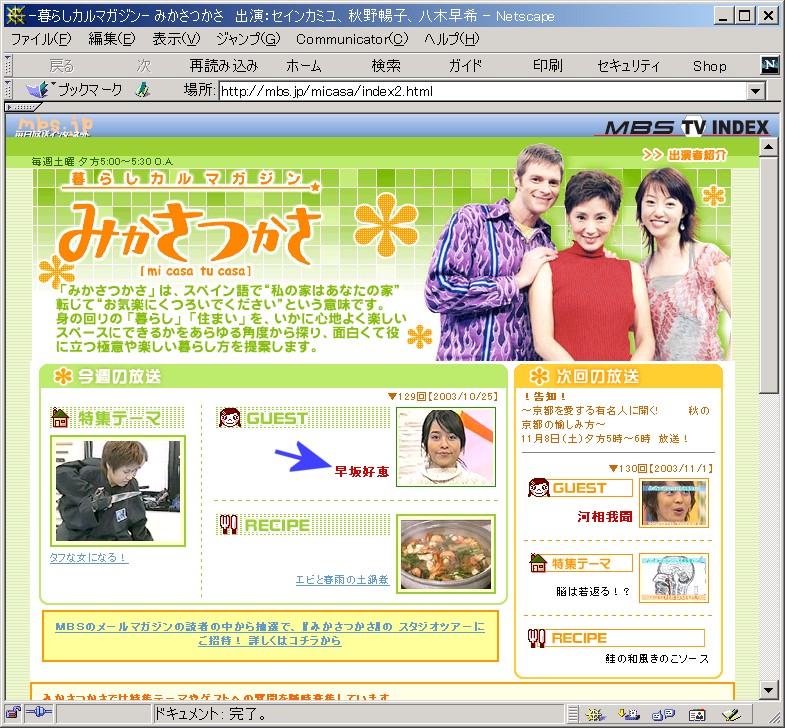Open the タフな女になる！ link
This screenshot has height=728, width=785.
[x=89, y=557]
